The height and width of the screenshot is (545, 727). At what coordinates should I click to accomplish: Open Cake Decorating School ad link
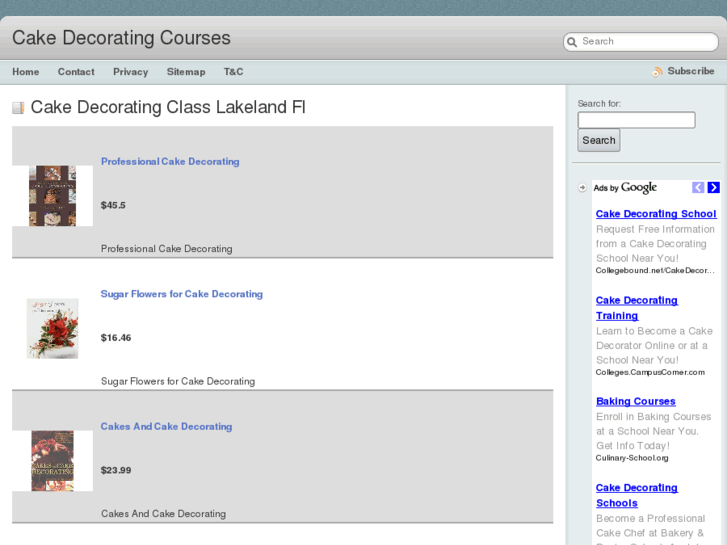point(656,214)
